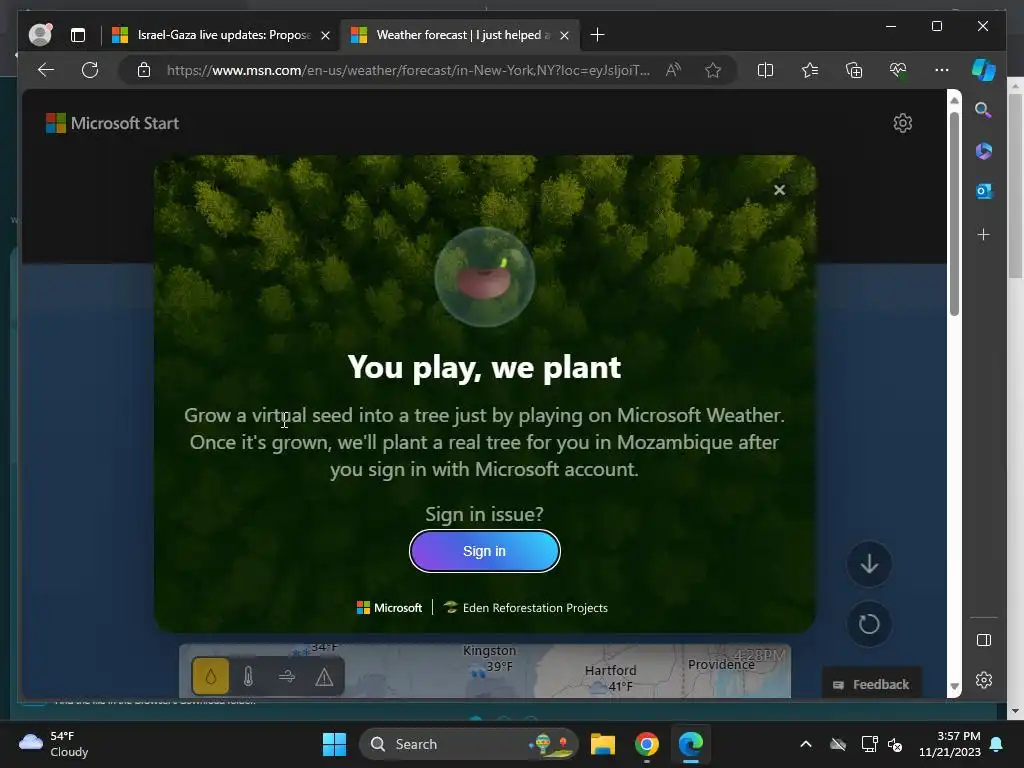This screenshot has height=768, width=1024.
Task: Select the severe weather alerts layer
Action: [325, 676]
